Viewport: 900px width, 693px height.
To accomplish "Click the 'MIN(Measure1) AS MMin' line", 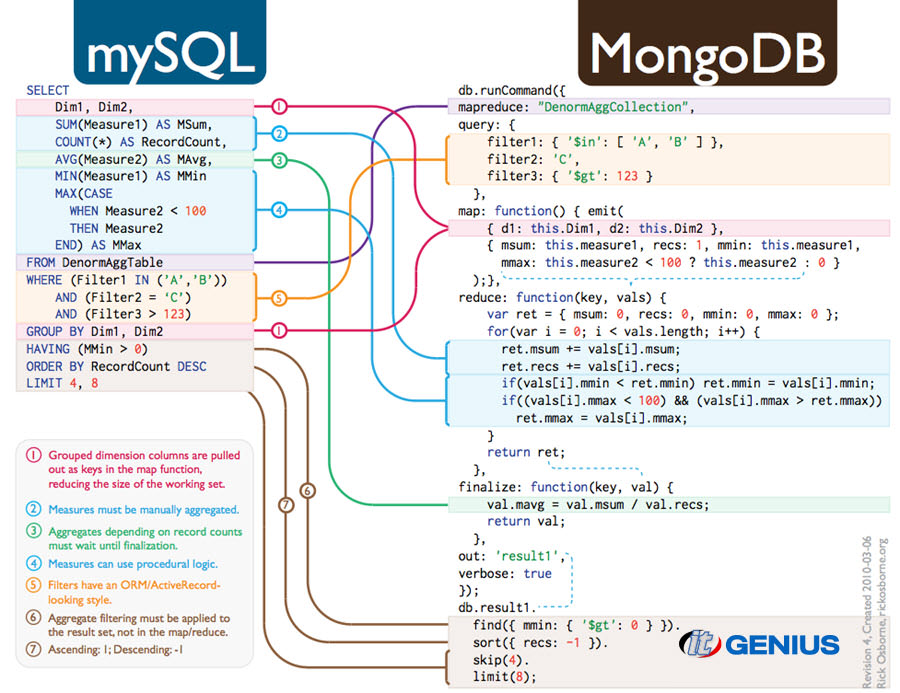I will coord(130,176).
